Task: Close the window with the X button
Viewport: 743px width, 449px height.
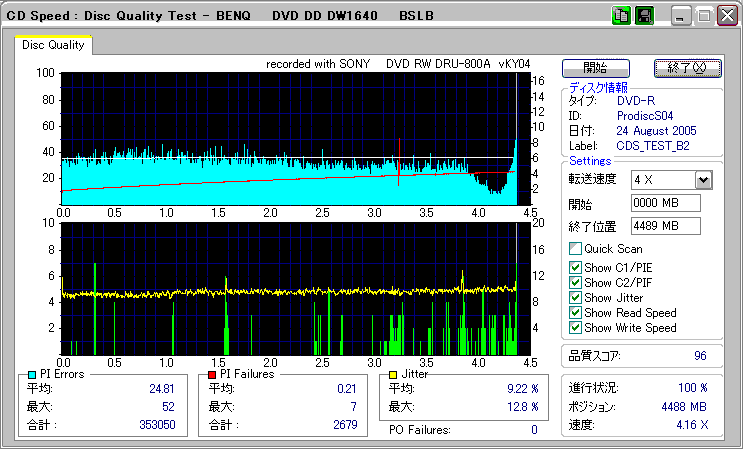Action: point(726,16)
